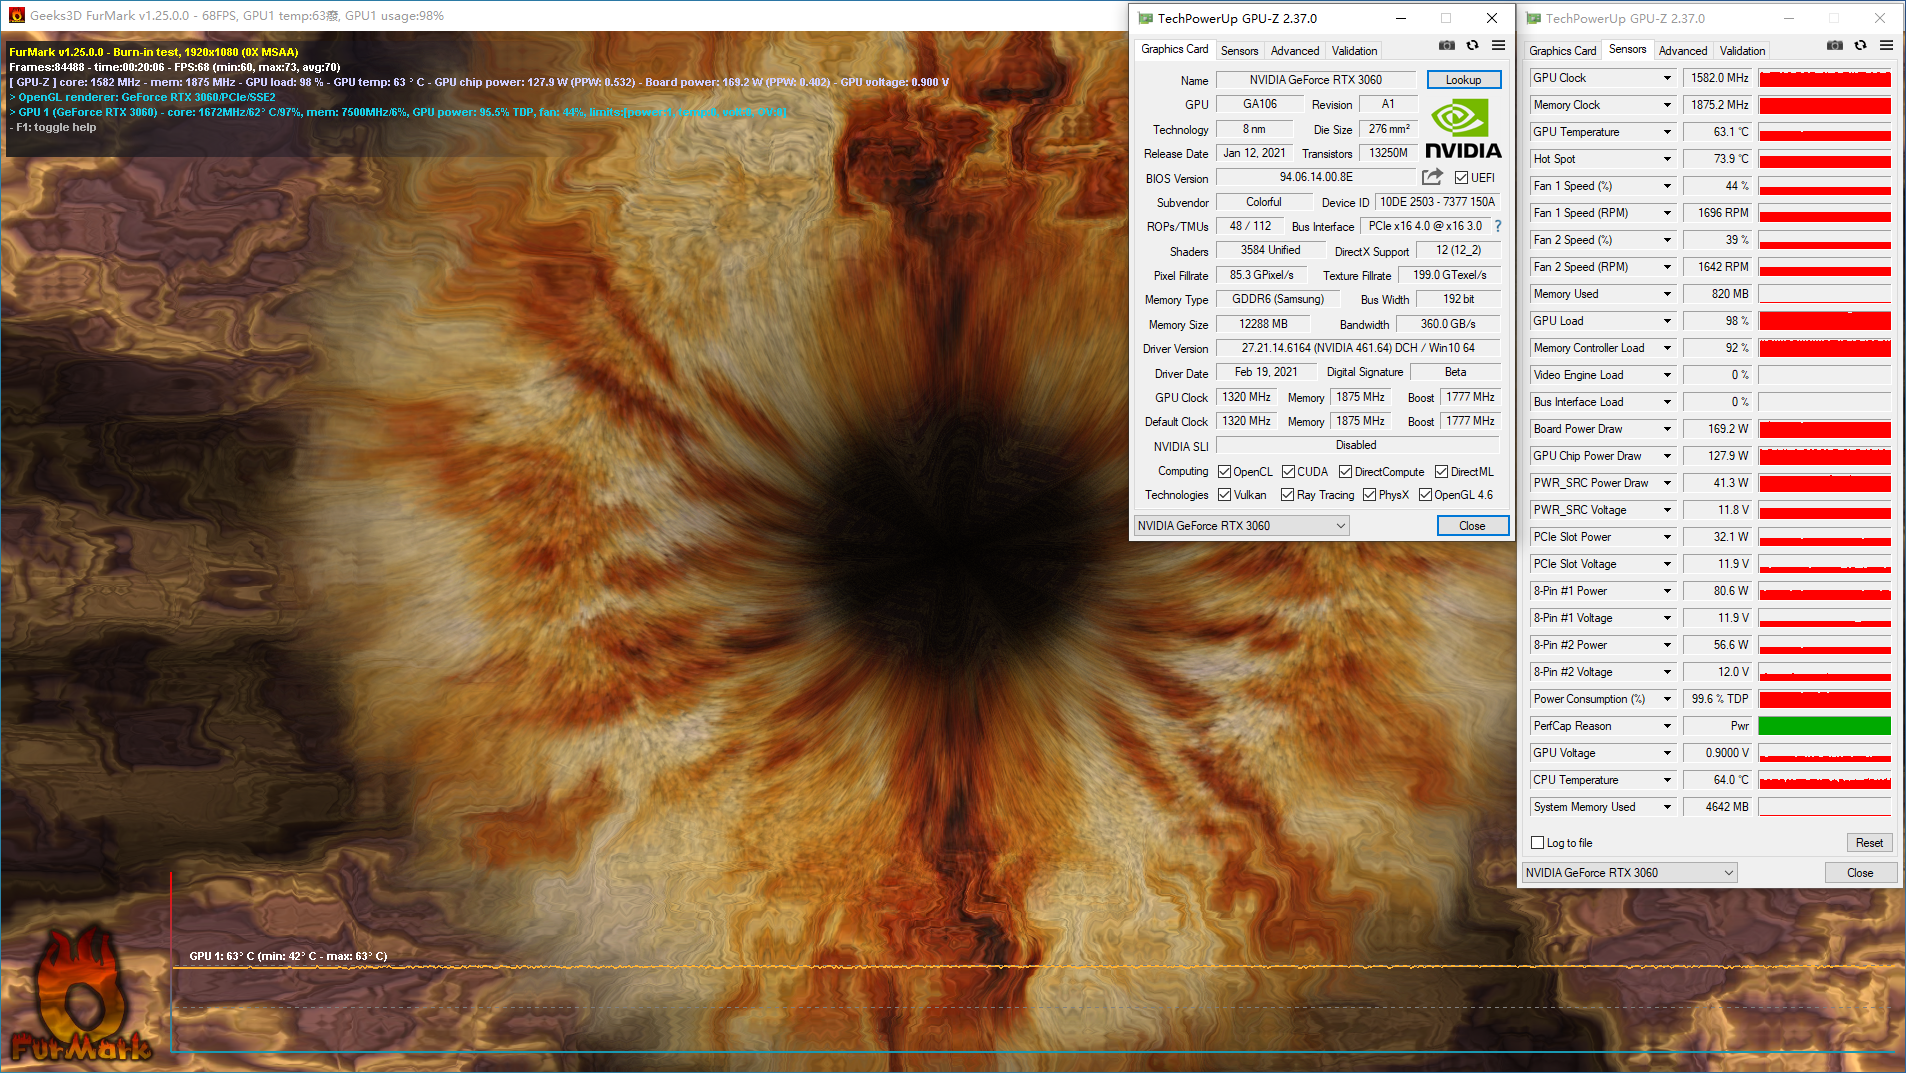Toggle the DirectCompute checkbox
Image resolution: width=1906 pixels, height=1073 pixels.
1345,472
